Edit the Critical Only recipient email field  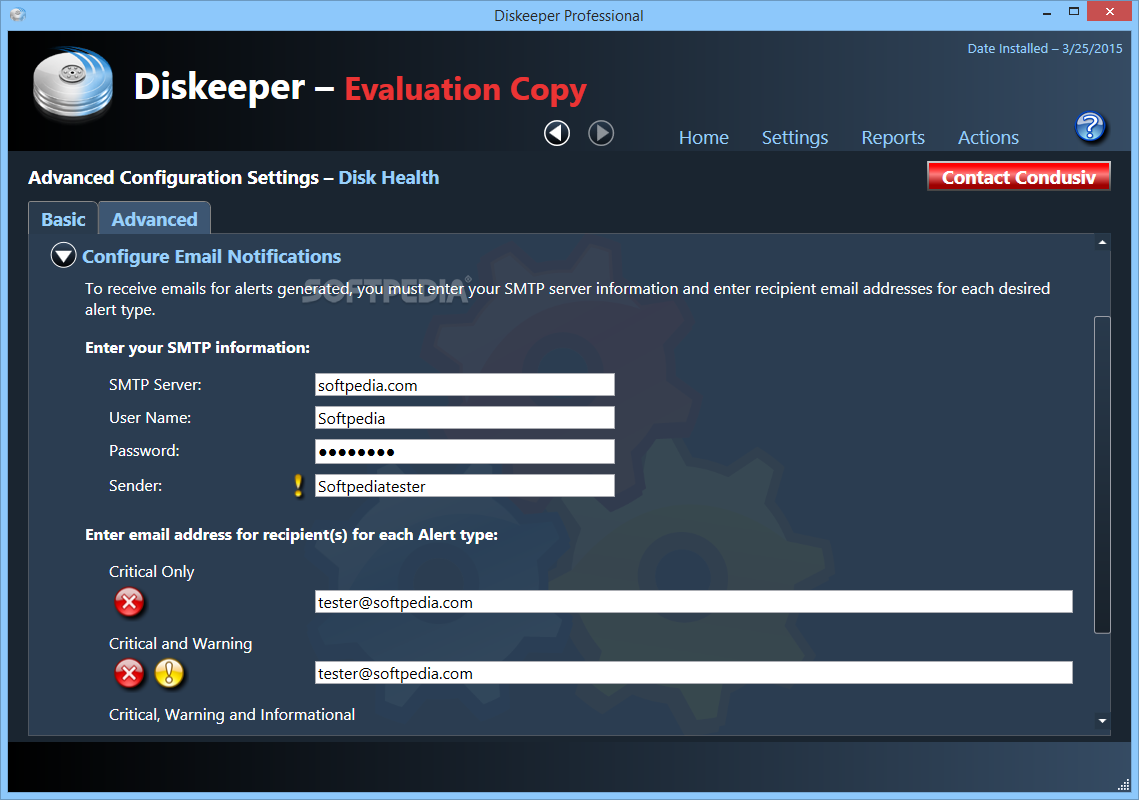click(x=694, y=602)
